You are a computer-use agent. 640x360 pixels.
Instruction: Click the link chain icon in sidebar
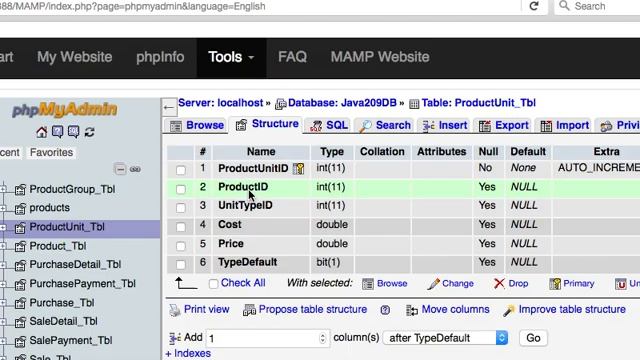(x=135, y=169)
